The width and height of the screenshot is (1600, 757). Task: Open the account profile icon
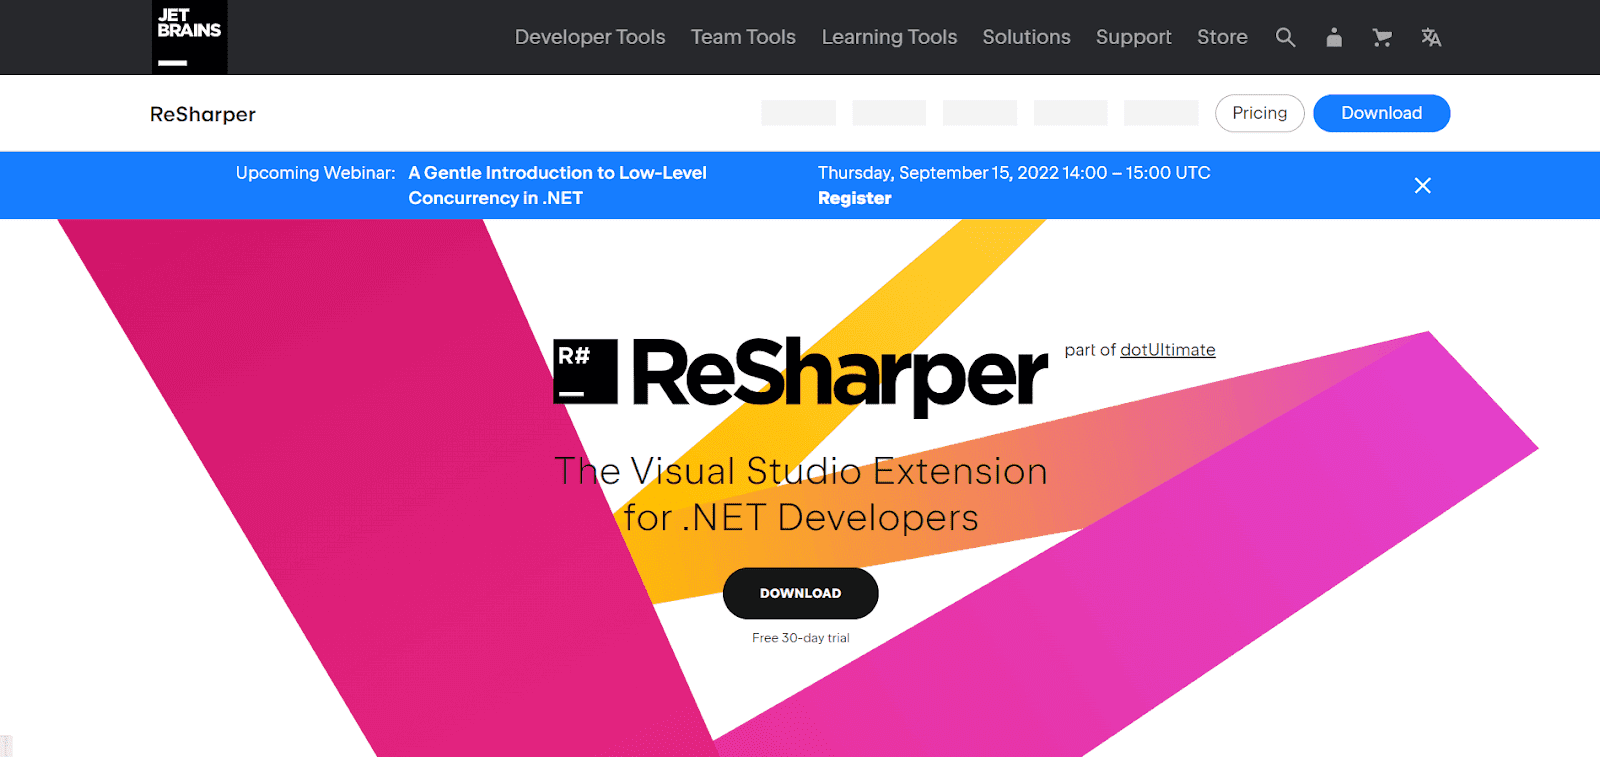[x=1333, y=38]
